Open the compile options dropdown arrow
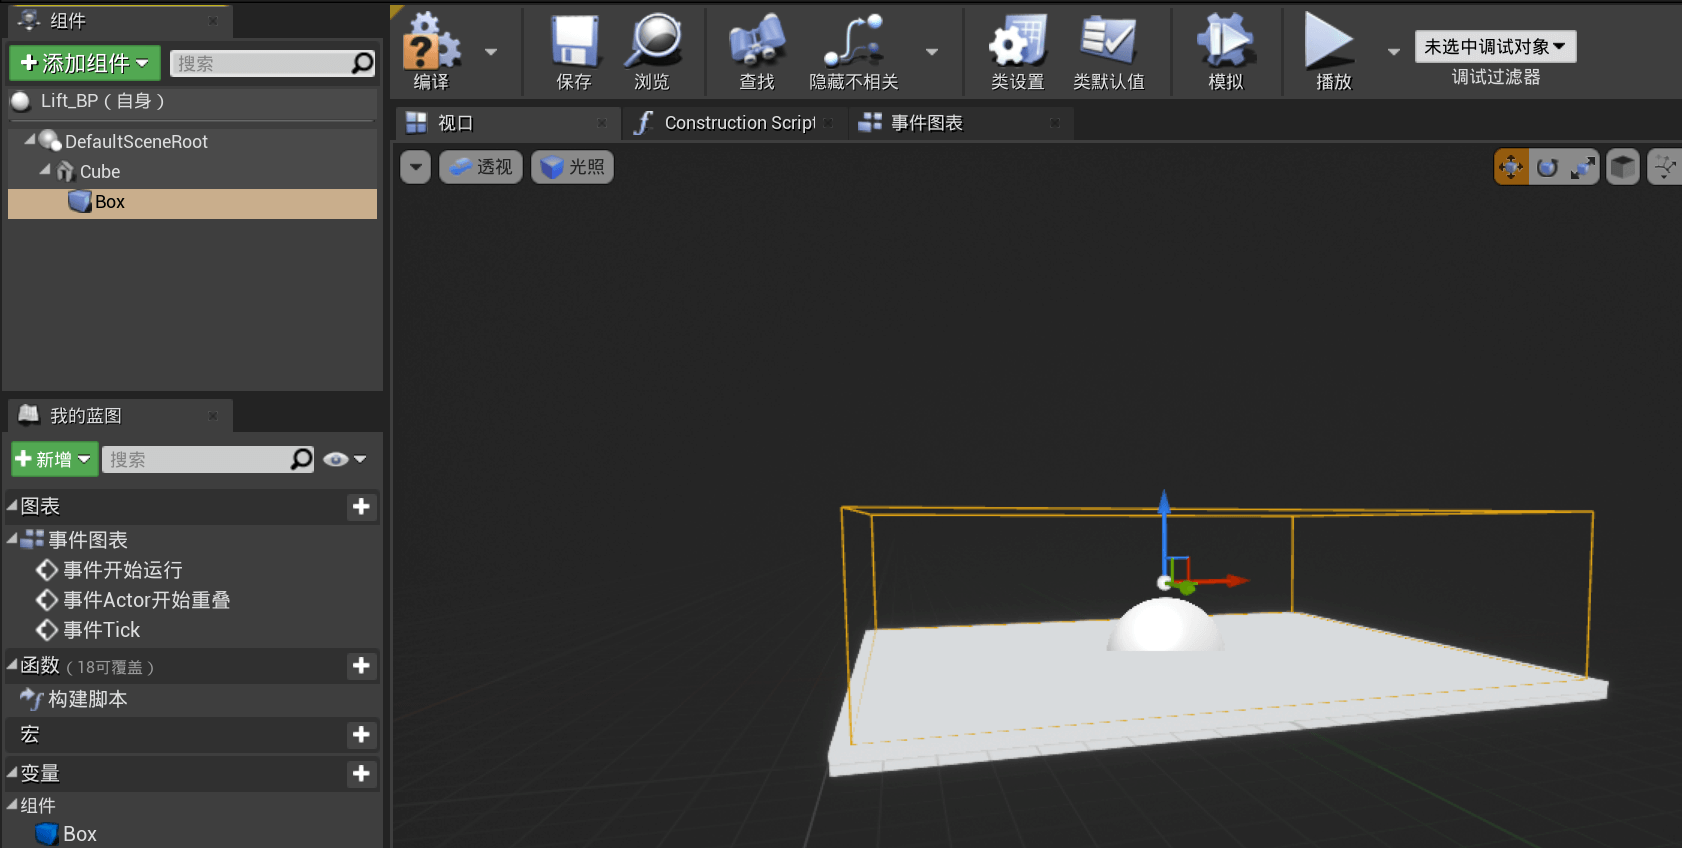 [491, 52]
